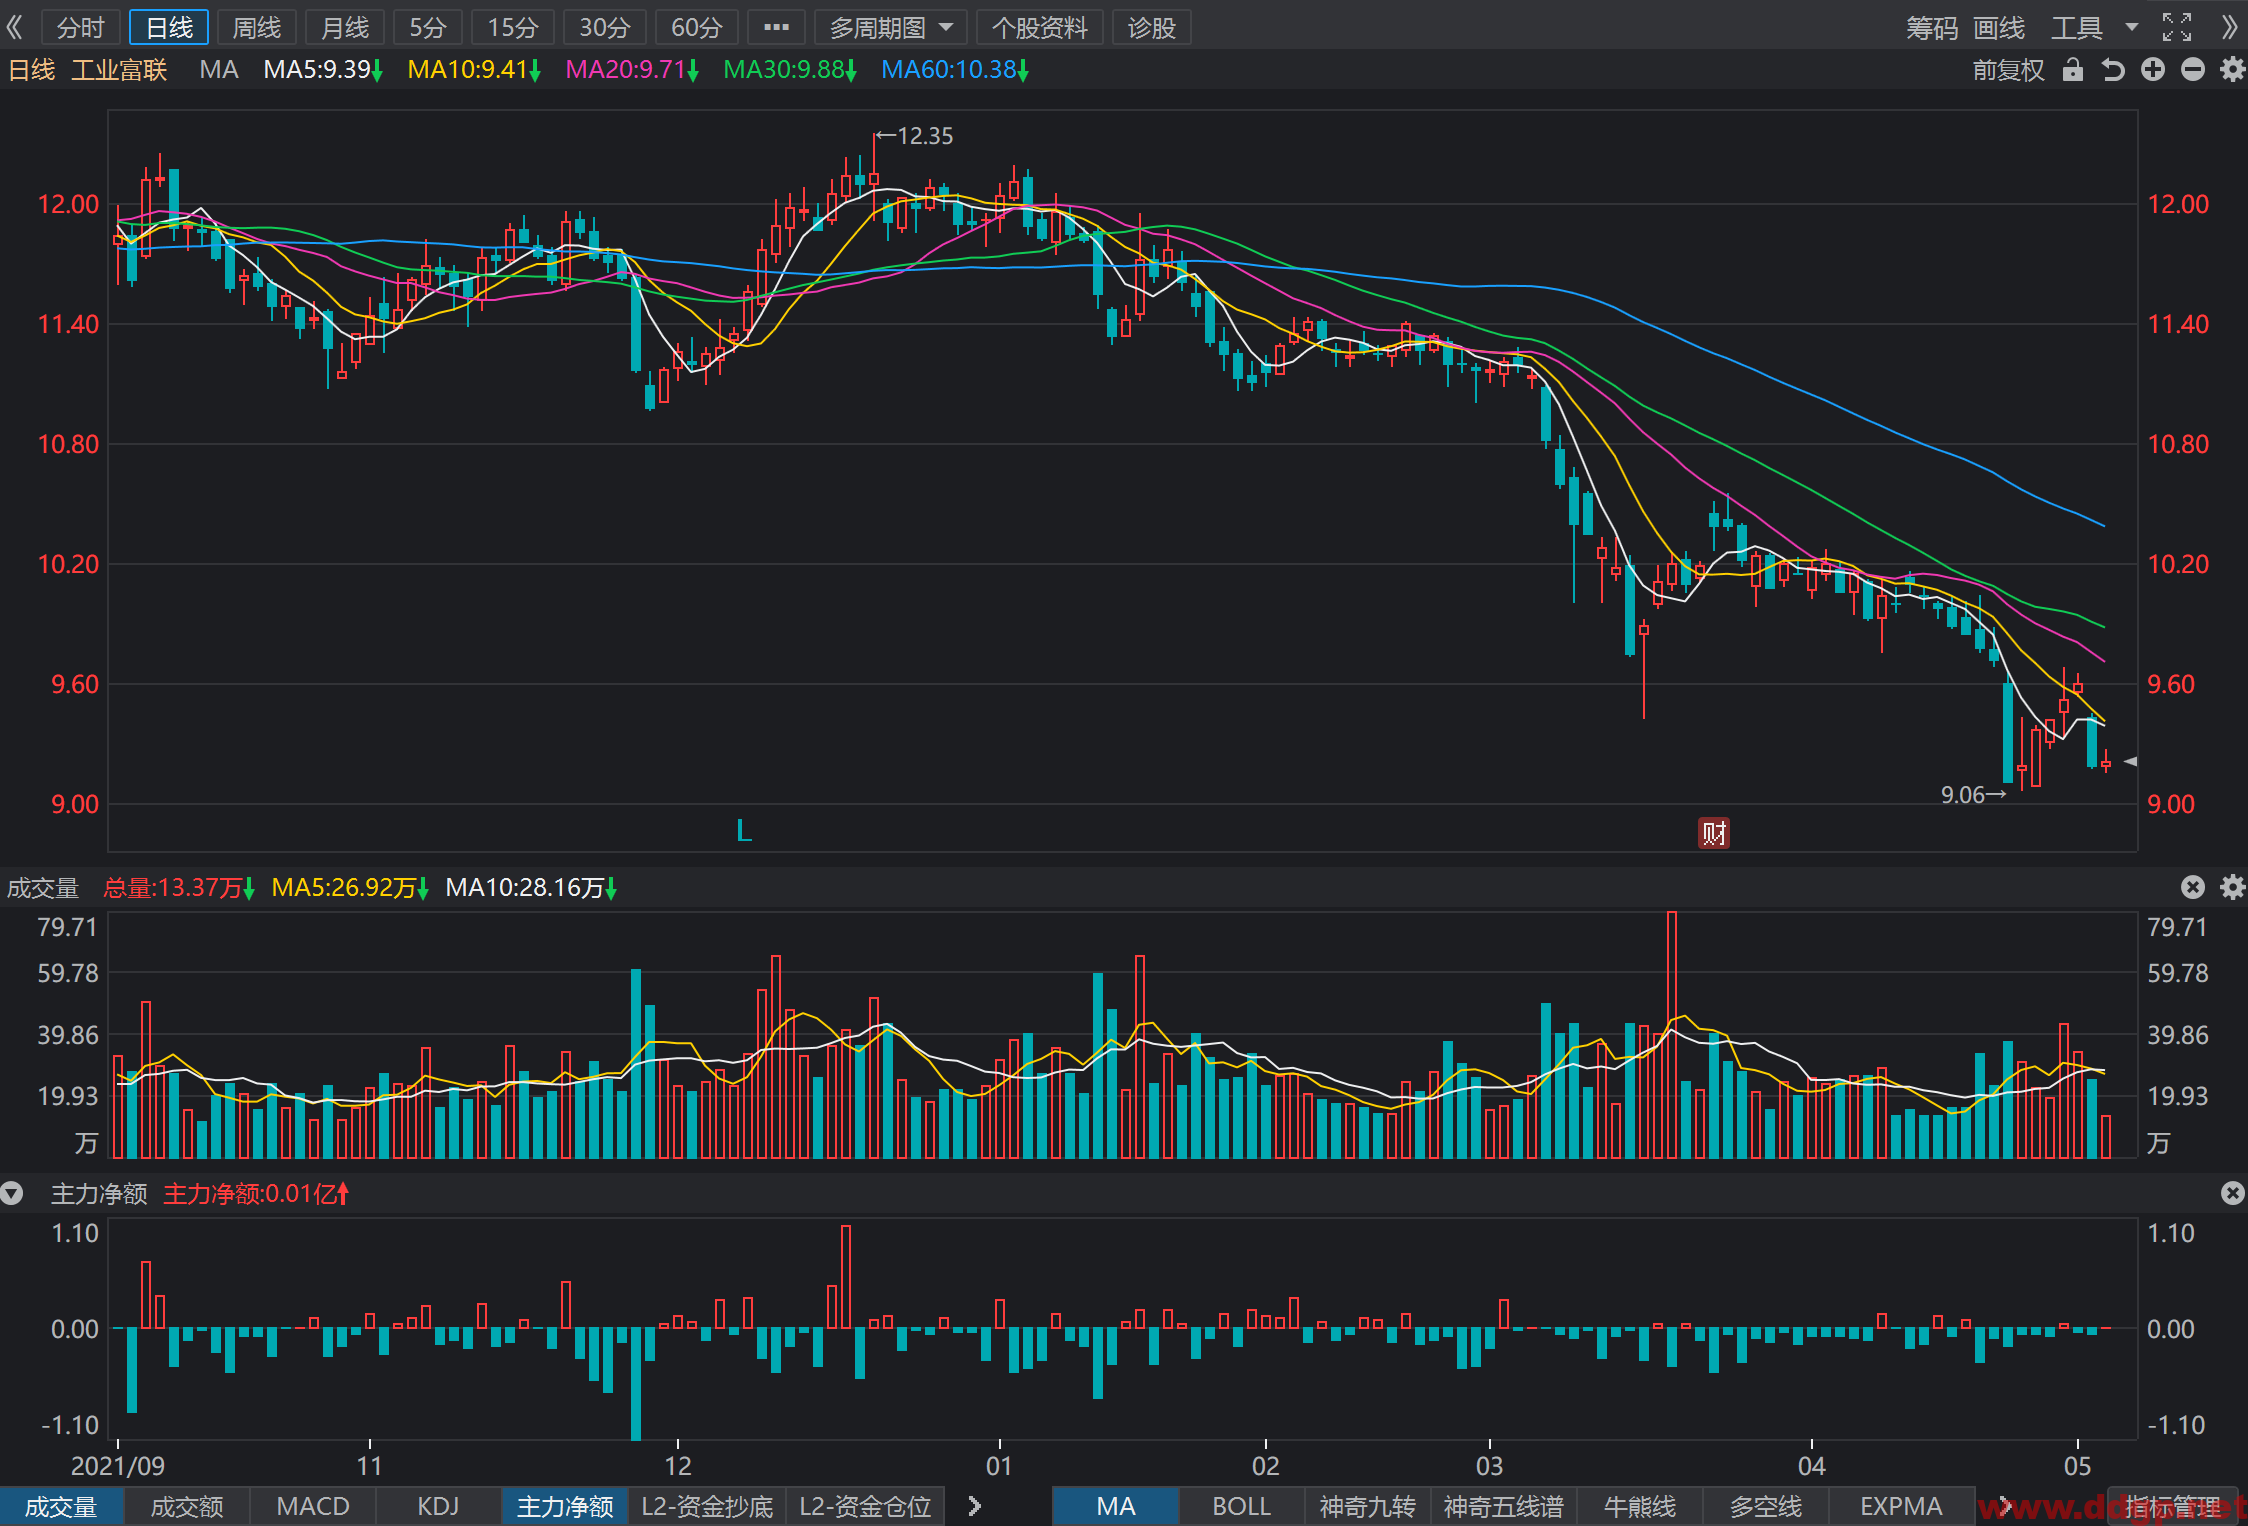Viewport: 2248px width, 1526px height.
Task: Click the lock icon beside 前复权
Action: 2073,69
